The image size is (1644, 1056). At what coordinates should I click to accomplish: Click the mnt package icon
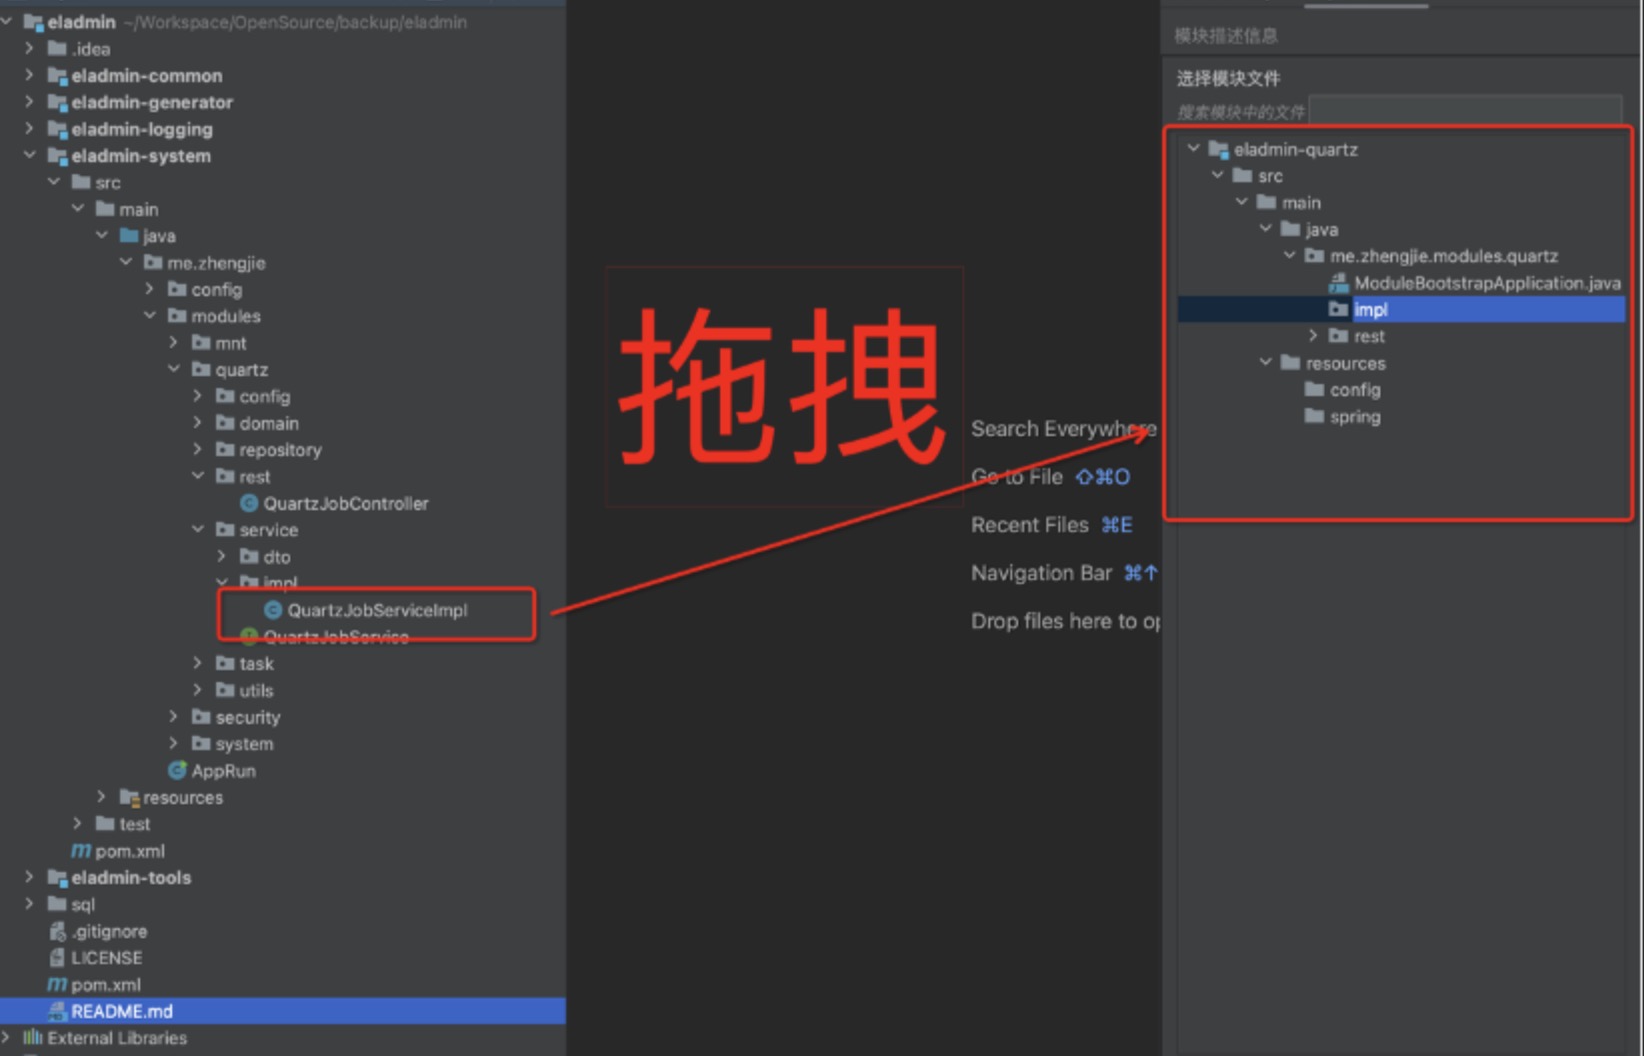[201, 343]
